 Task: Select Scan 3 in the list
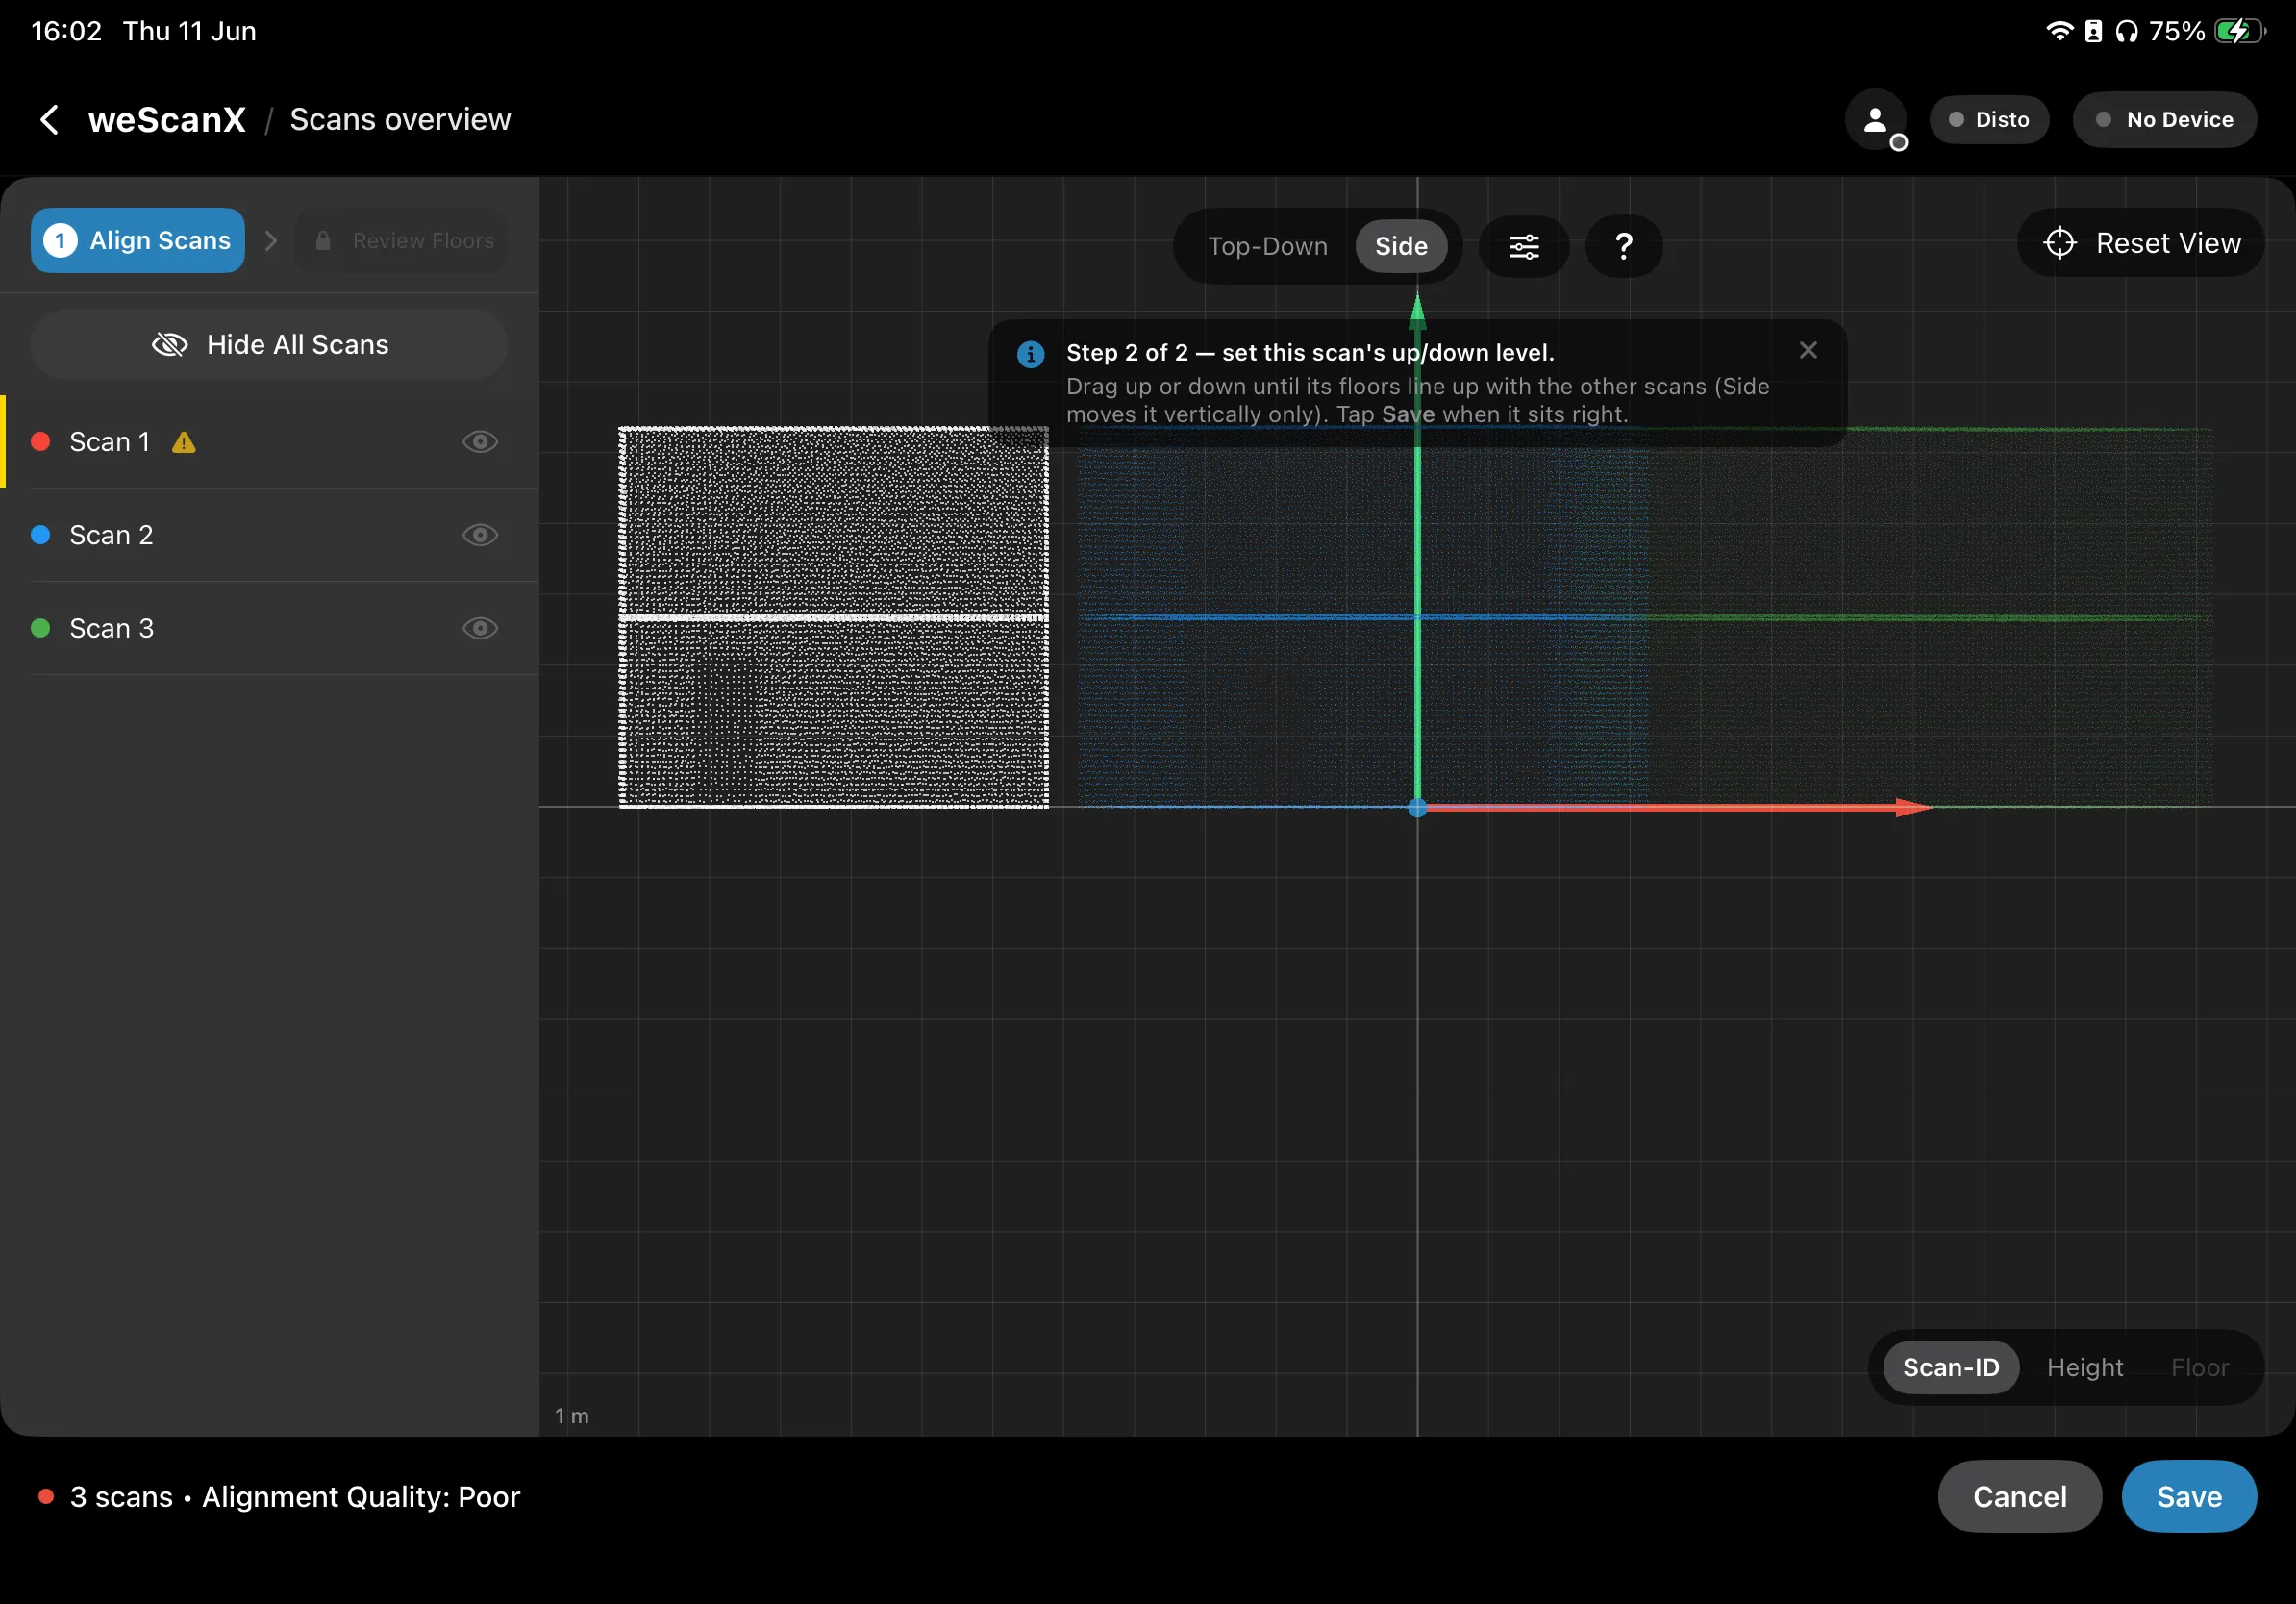click(269, 628)
